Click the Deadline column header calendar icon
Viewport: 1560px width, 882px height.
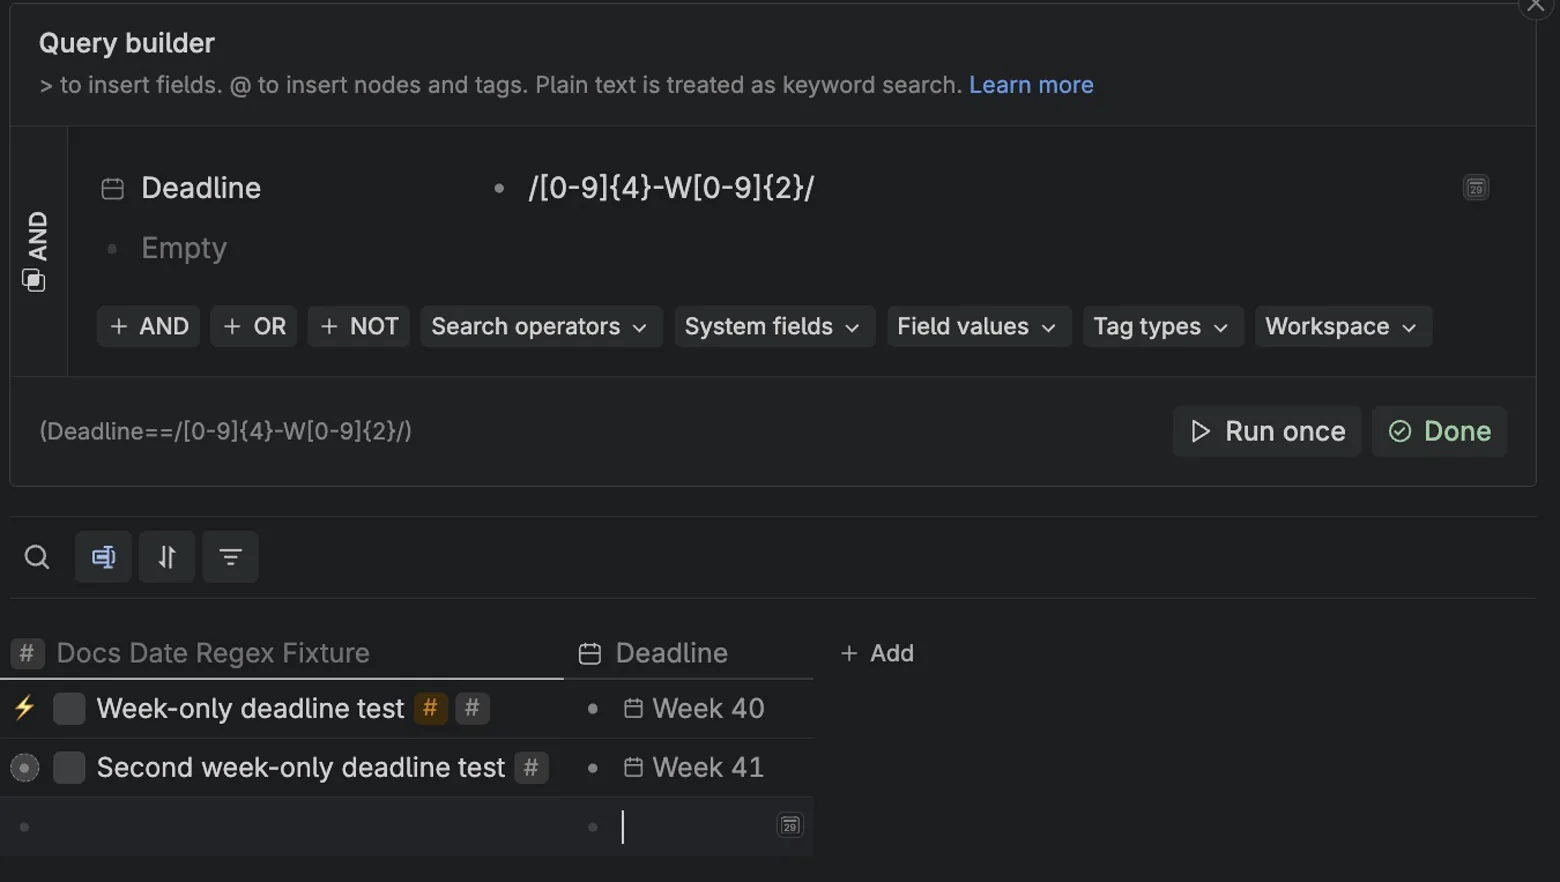coord(590,653)
